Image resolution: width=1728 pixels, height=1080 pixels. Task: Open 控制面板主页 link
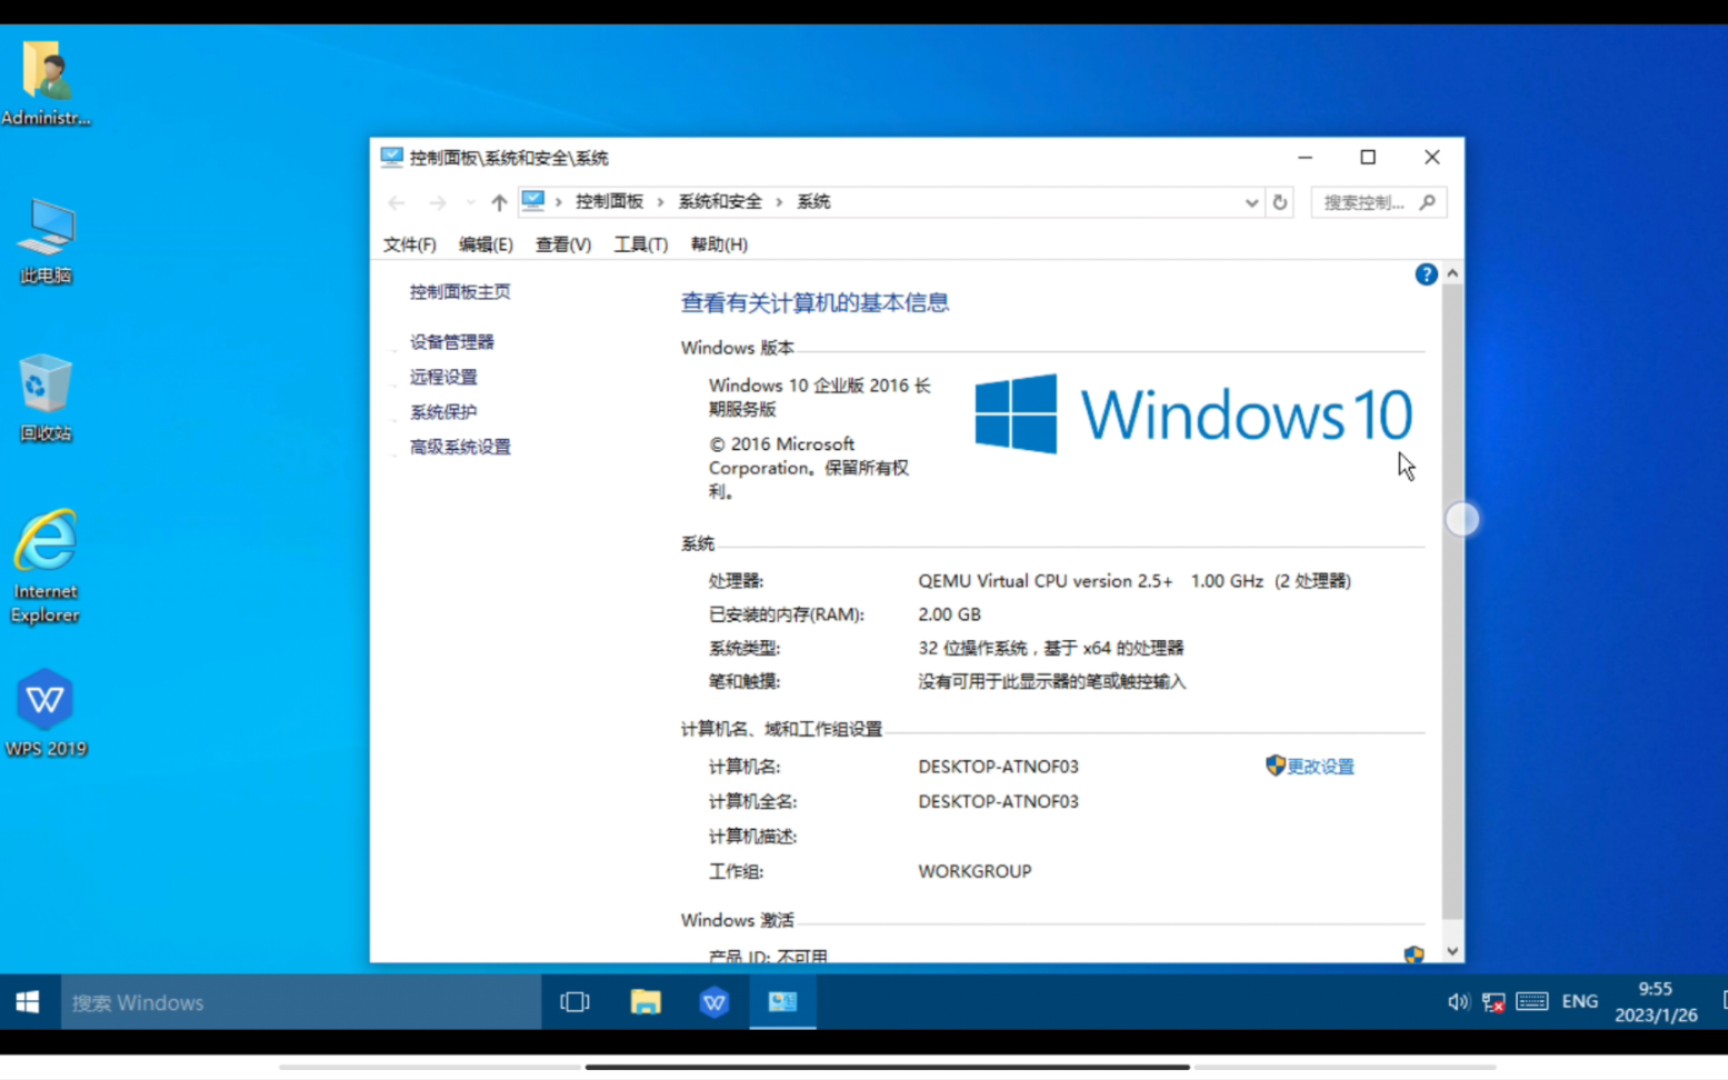tap(460, 292)
